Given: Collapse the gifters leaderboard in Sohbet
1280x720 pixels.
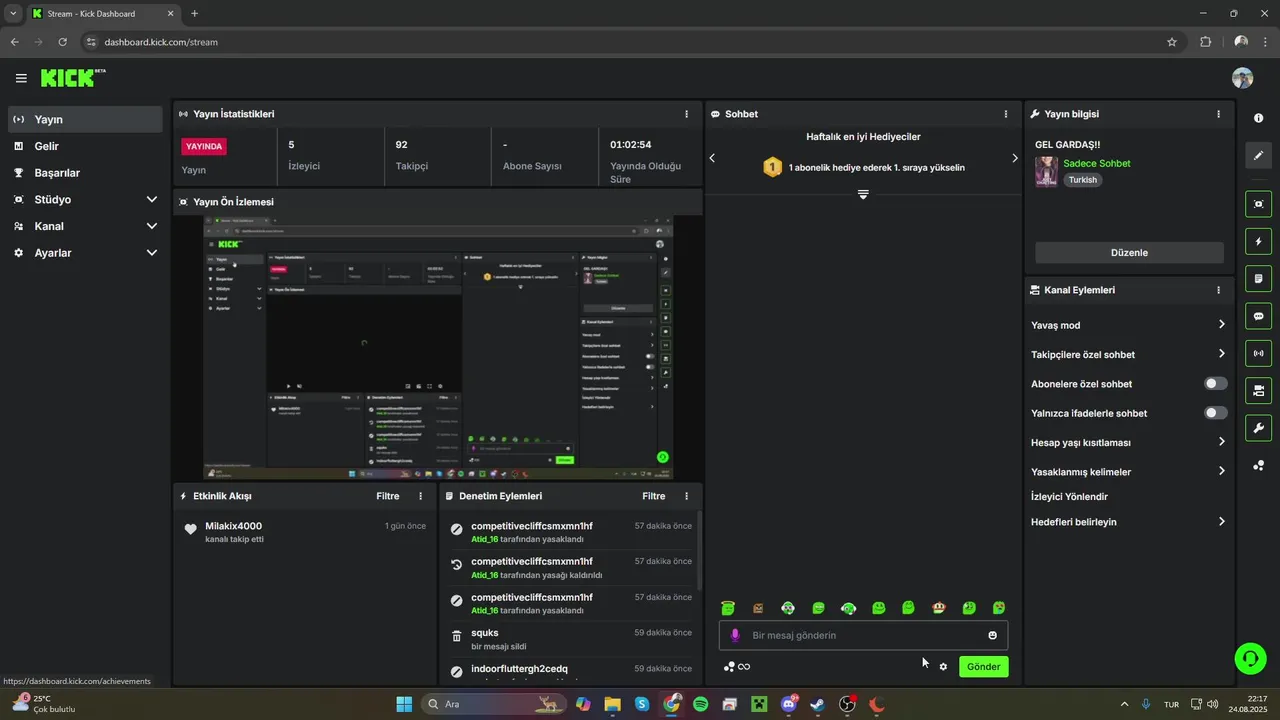Looking at the screenshot, I should (863, 194).
